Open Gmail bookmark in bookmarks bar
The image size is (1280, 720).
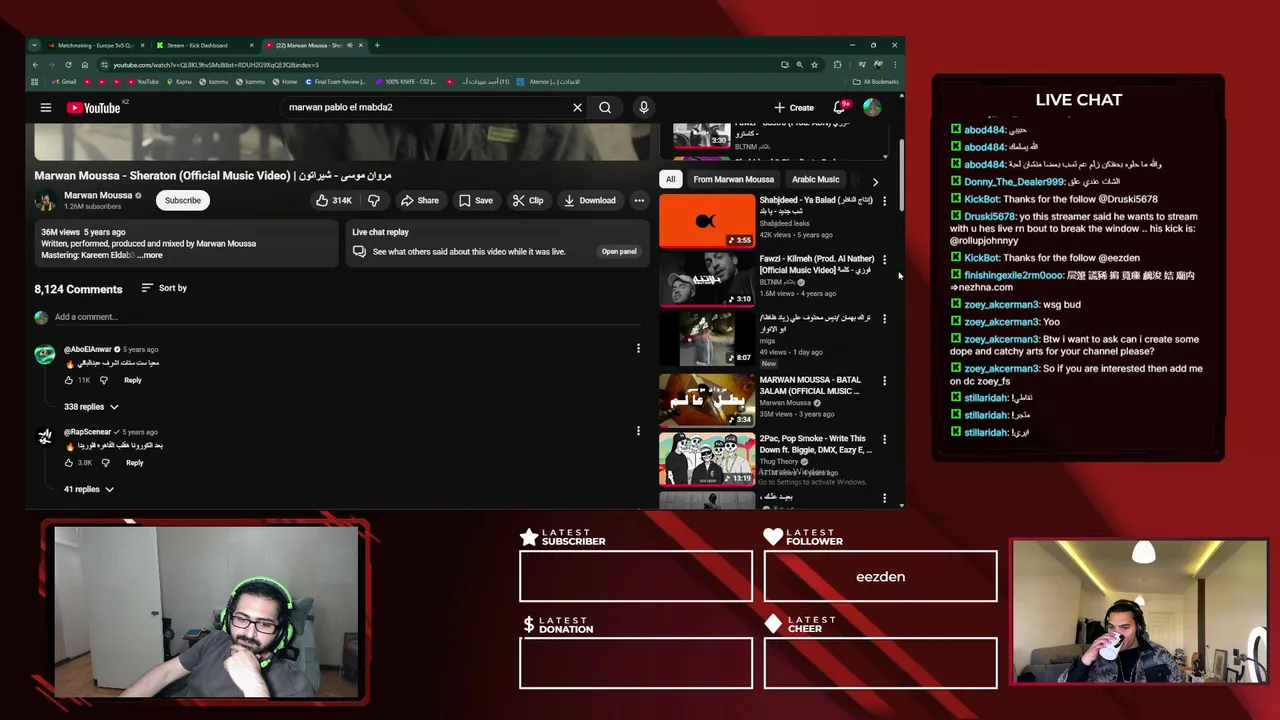[64, 82]
